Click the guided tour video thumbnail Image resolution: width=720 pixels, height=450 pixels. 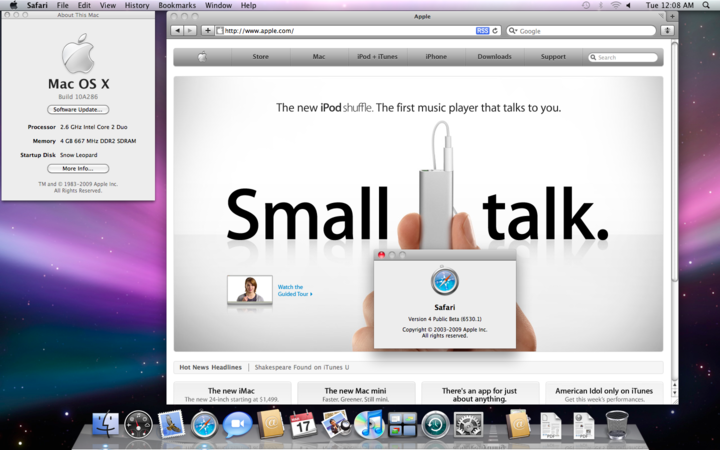[x=250, y=289]
